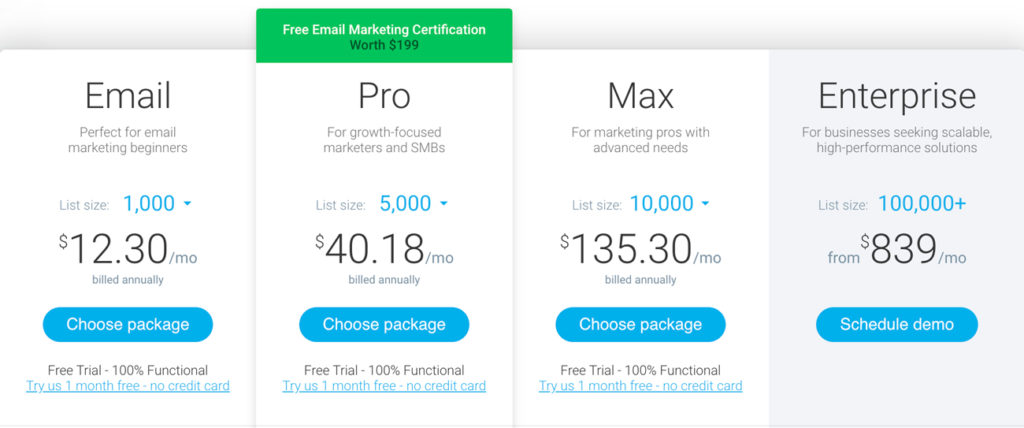The width and height of the screenshot is (1024, 428).
Task: Select the 10,000 list size value
Action: [x=661, y=204]
